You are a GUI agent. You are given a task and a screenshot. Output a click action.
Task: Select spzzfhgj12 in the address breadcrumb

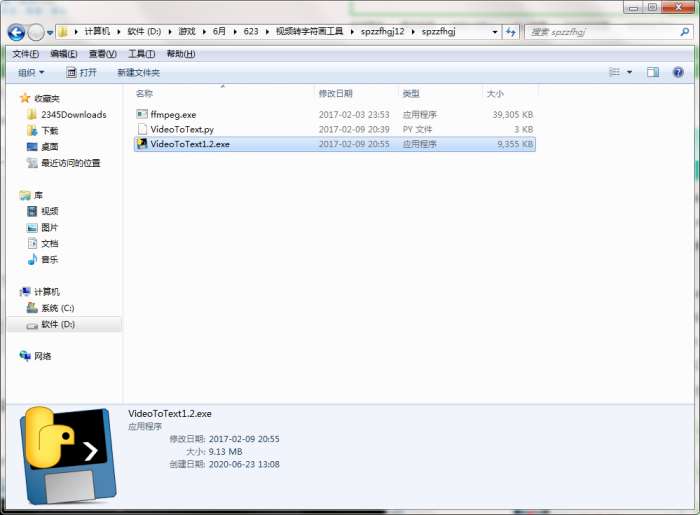coord(383,31)
